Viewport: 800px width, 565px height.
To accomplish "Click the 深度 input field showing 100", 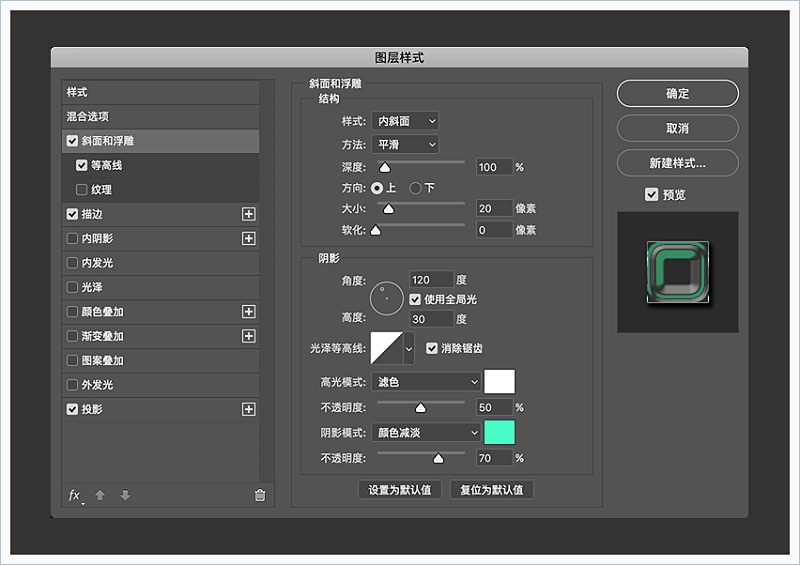I will tap(494, 167).
